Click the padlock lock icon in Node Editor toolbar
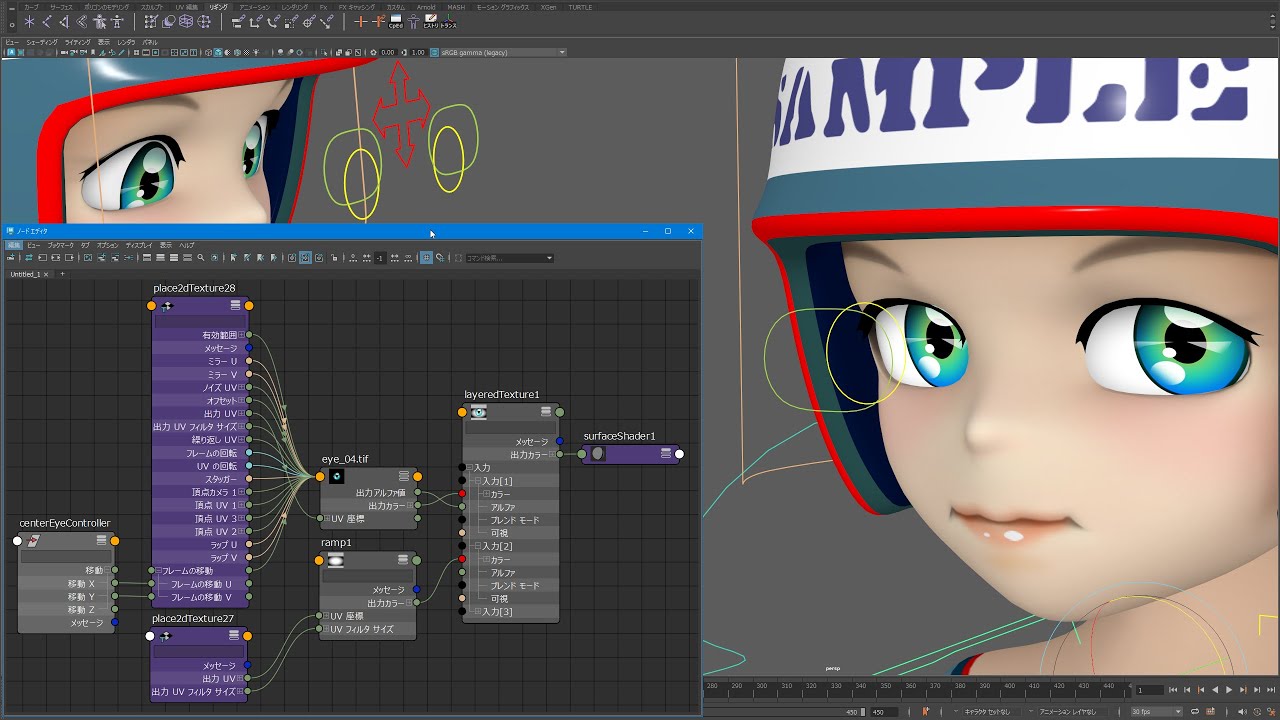Screen dimensions: 1280x720 [x=334, y=258]
